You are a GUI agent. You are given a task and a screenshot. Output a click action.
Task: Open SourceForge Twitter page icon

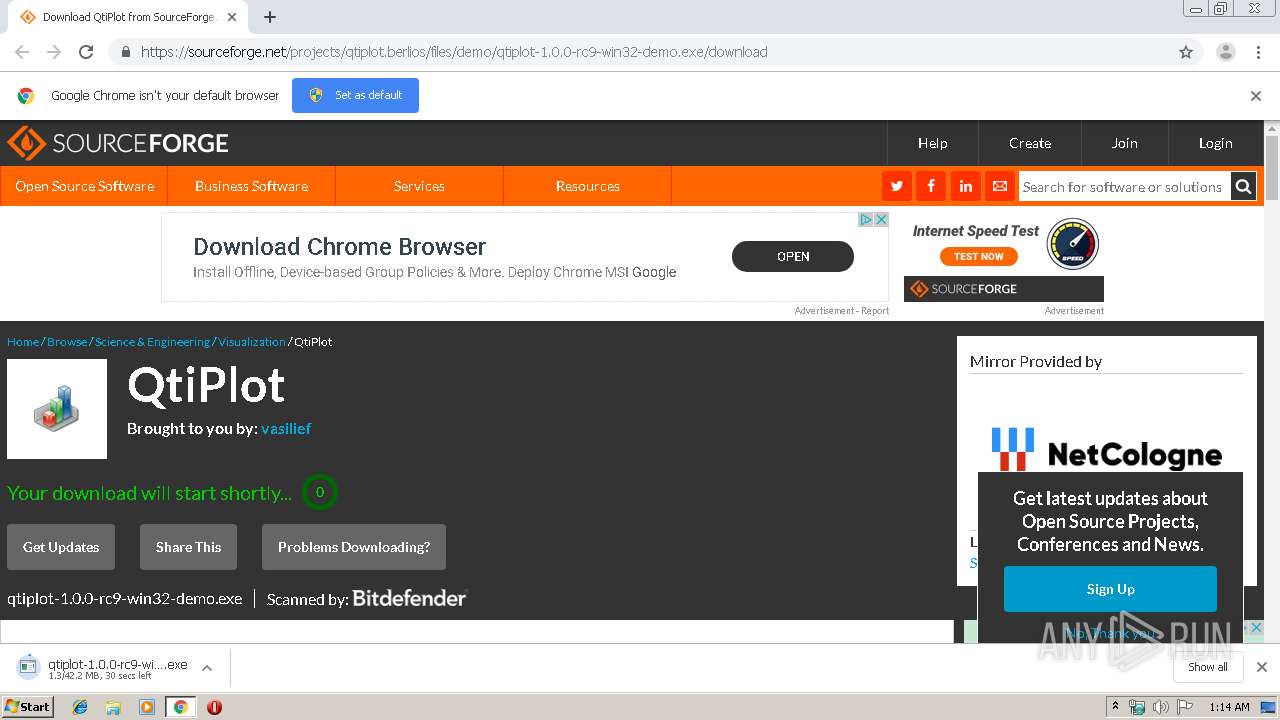[x=896, y=186]
